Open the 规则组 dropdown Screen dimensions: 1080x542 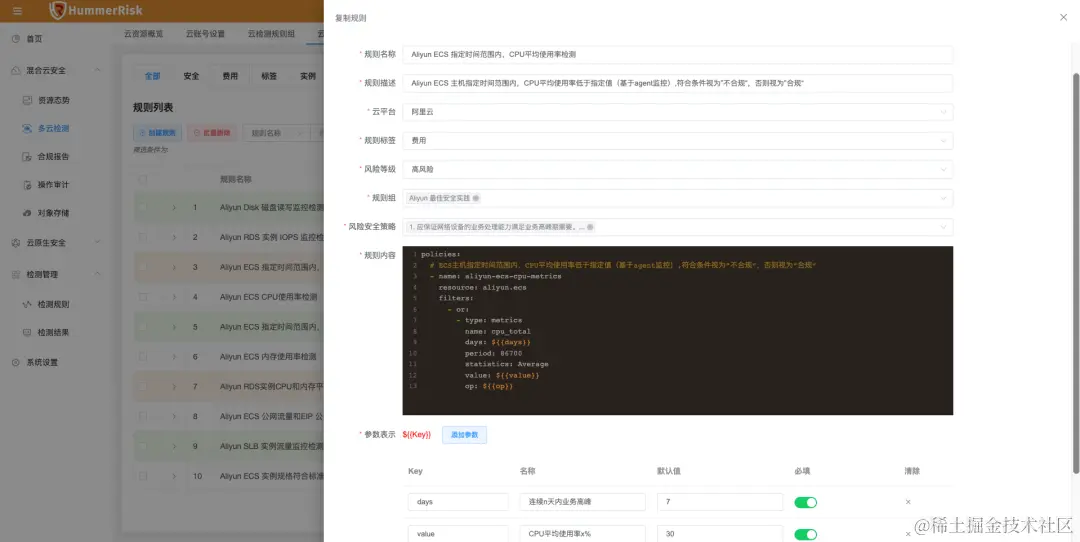coord(678,198)
